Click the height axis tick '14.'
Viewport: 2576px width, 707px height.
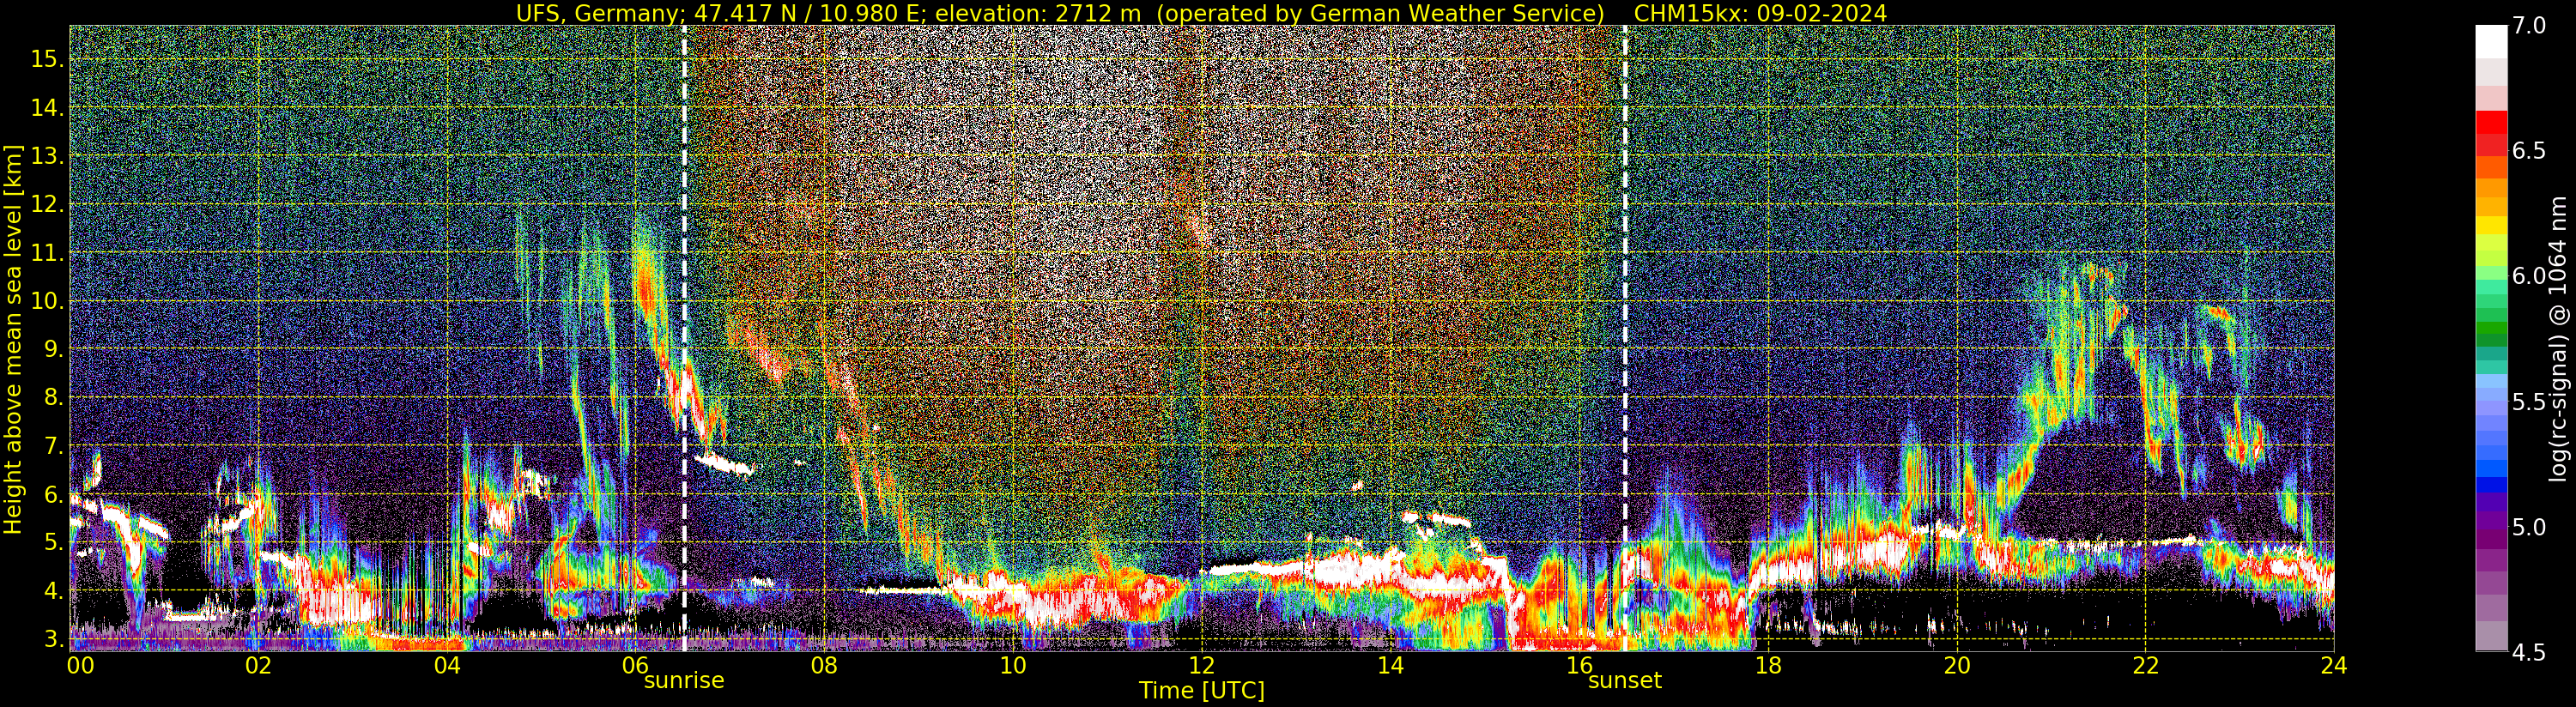[x=48, y=108]
